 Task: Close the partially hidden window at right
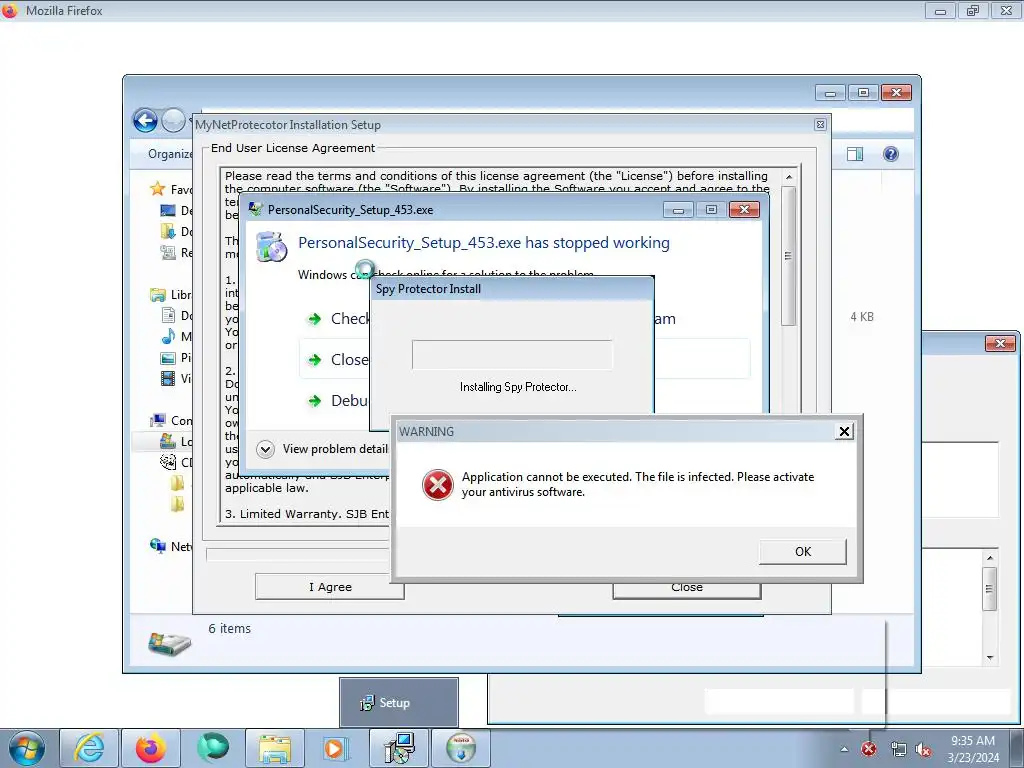point(1000,343)
